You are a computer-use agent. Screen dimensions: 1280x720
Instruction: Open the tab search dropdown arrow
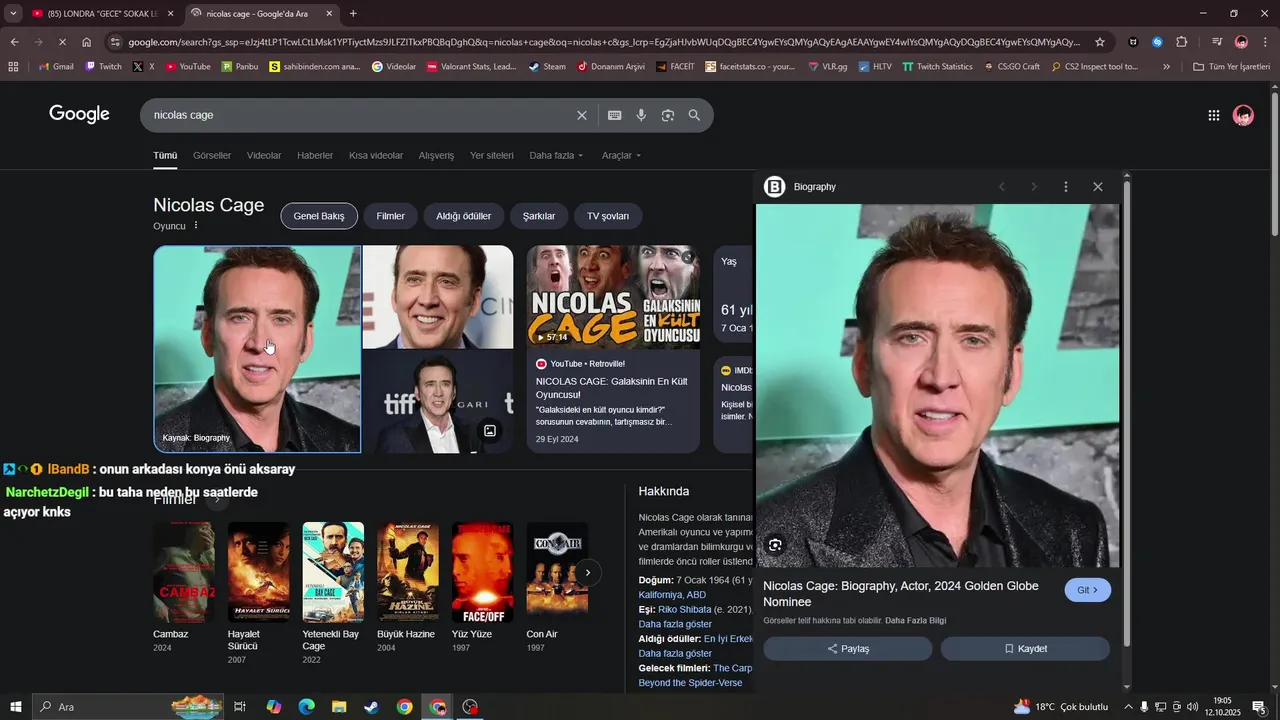click(13, 14)
